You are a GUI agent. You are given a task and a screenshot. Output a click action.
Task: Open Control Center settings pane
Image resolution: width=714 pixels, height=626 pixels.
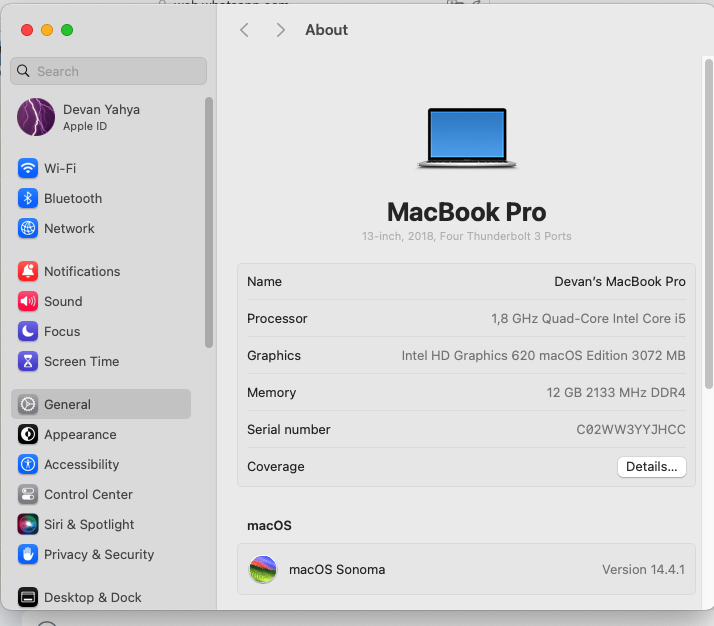(88, 494)
